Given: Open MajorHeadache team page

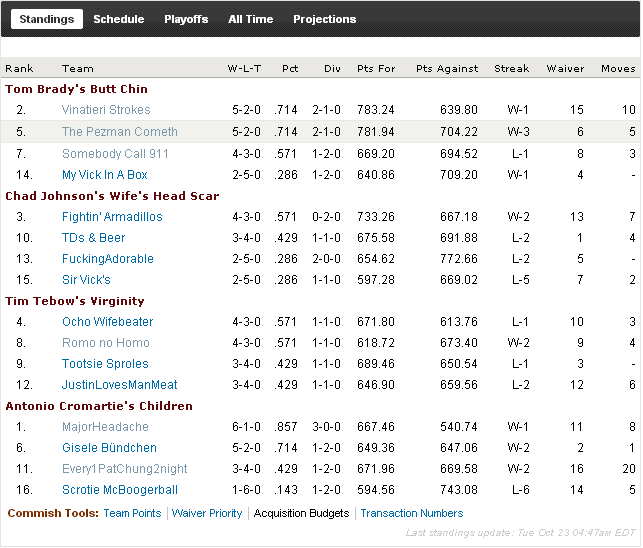Looking at the screenshot, I should [105, 427].
